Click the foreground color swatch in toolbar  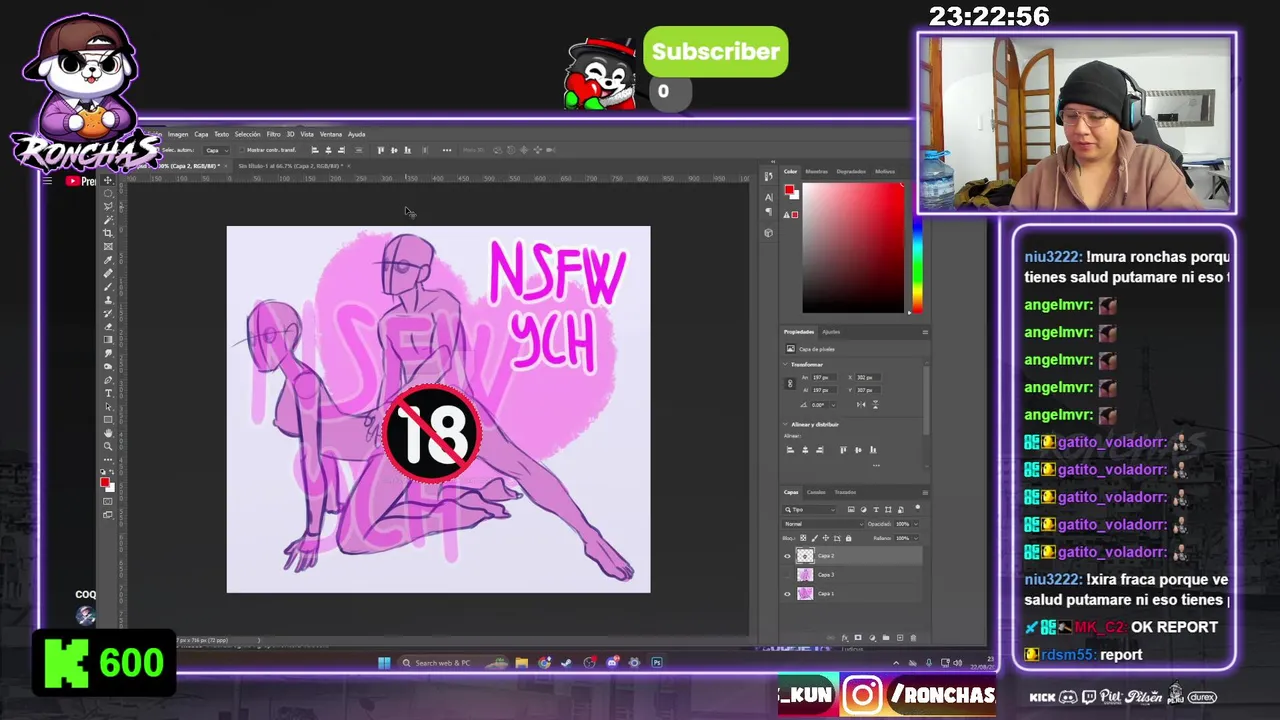pos(104,483)
